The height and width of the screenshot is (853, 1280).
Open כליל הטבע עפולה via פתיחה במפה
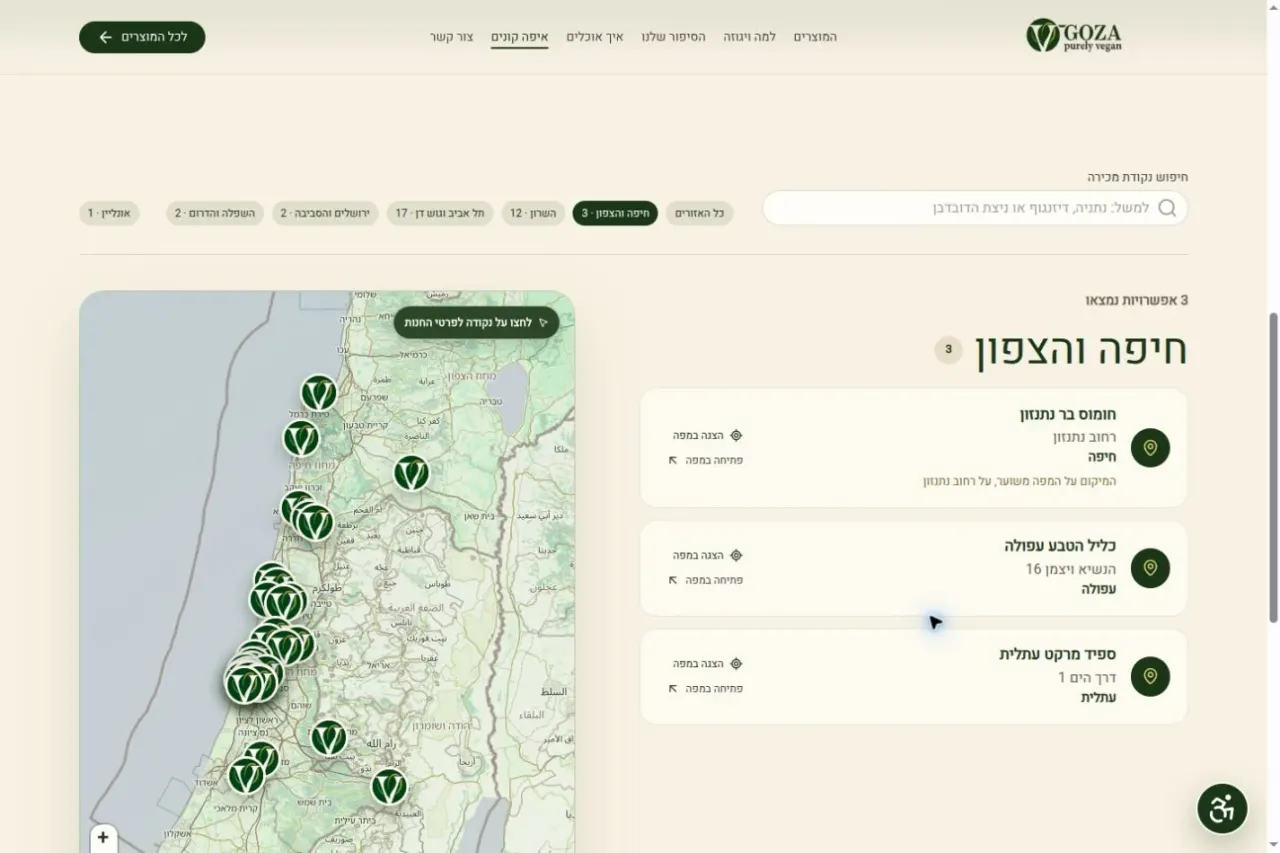[705, 580]
